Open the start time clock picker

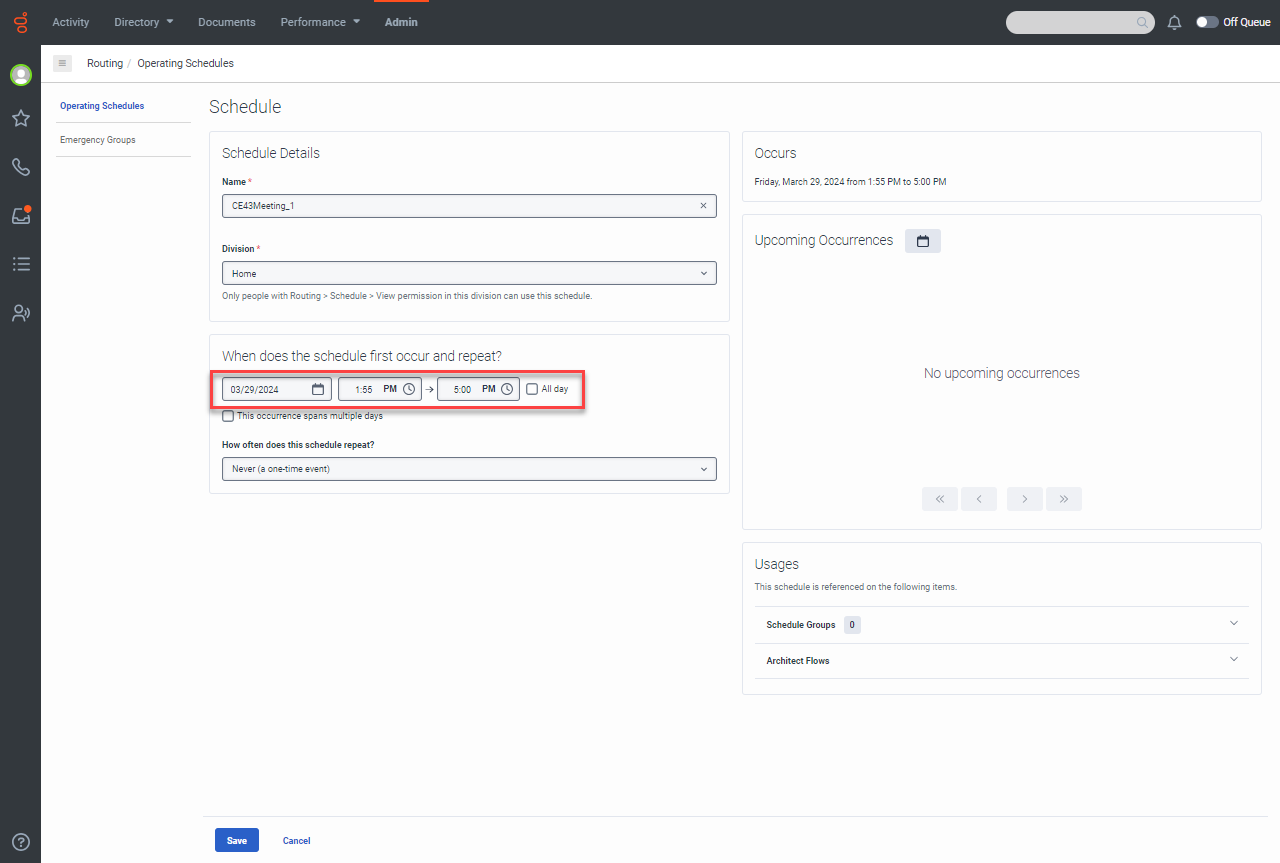[x=409, y=389]
